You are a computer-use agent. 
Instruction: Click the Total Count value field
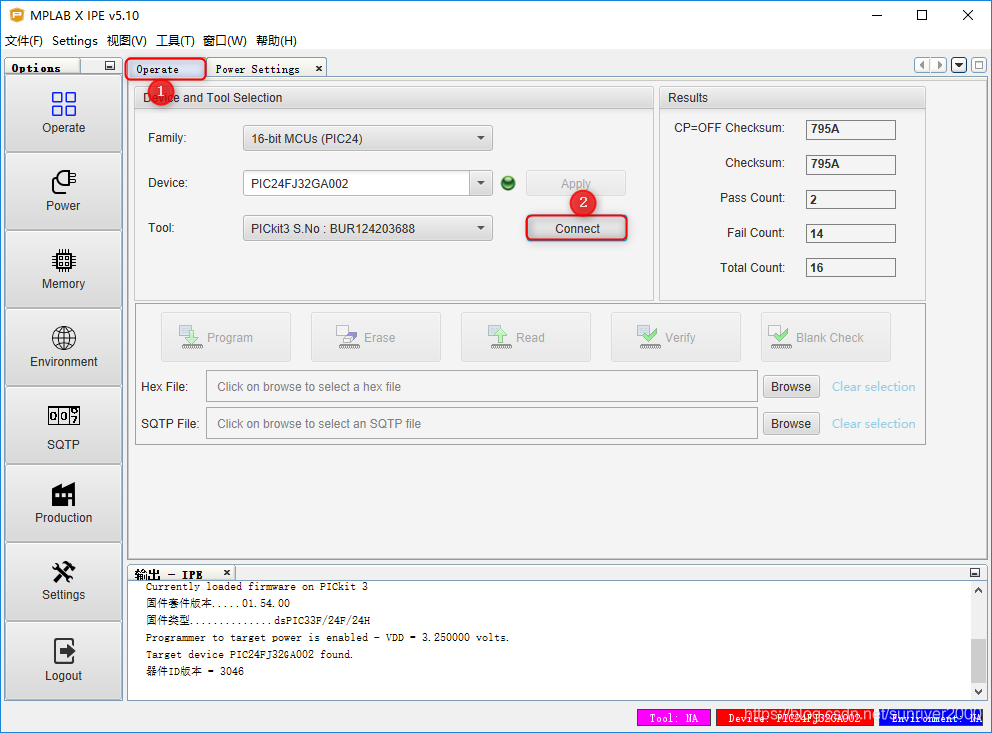pyautogui.click(x=850, y=268)
